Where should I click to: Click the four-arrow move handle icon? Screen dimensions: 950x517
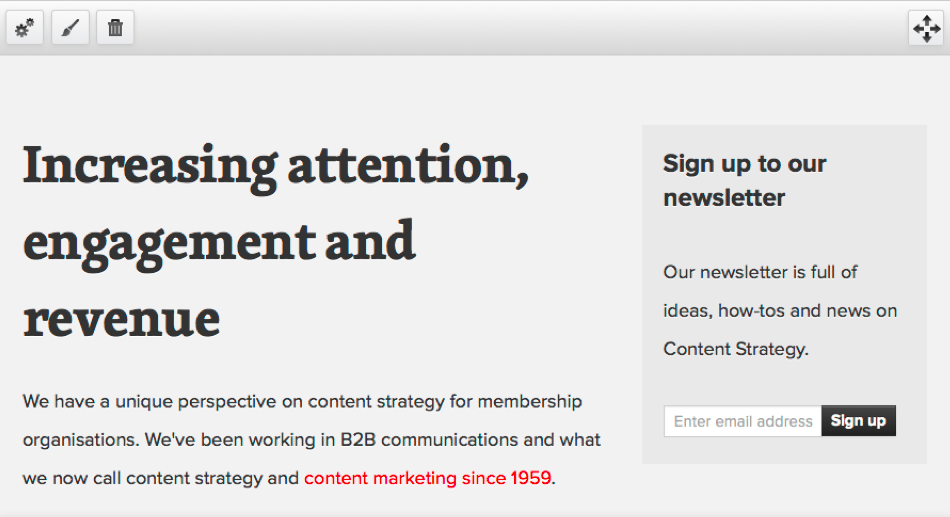926,28
